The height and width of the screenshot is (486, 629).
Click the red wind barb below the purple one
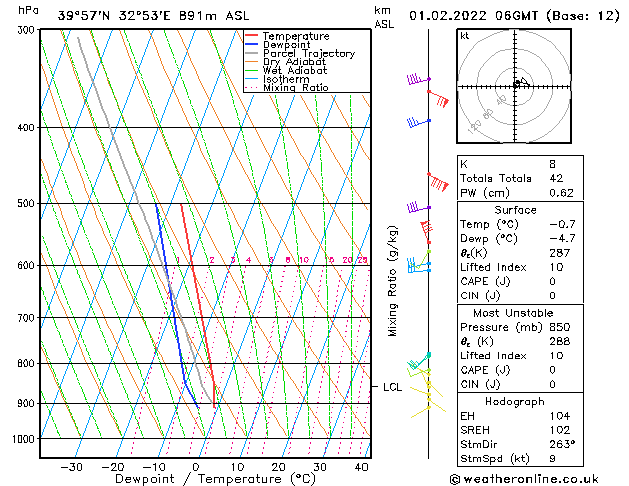(x=438, y=99)
